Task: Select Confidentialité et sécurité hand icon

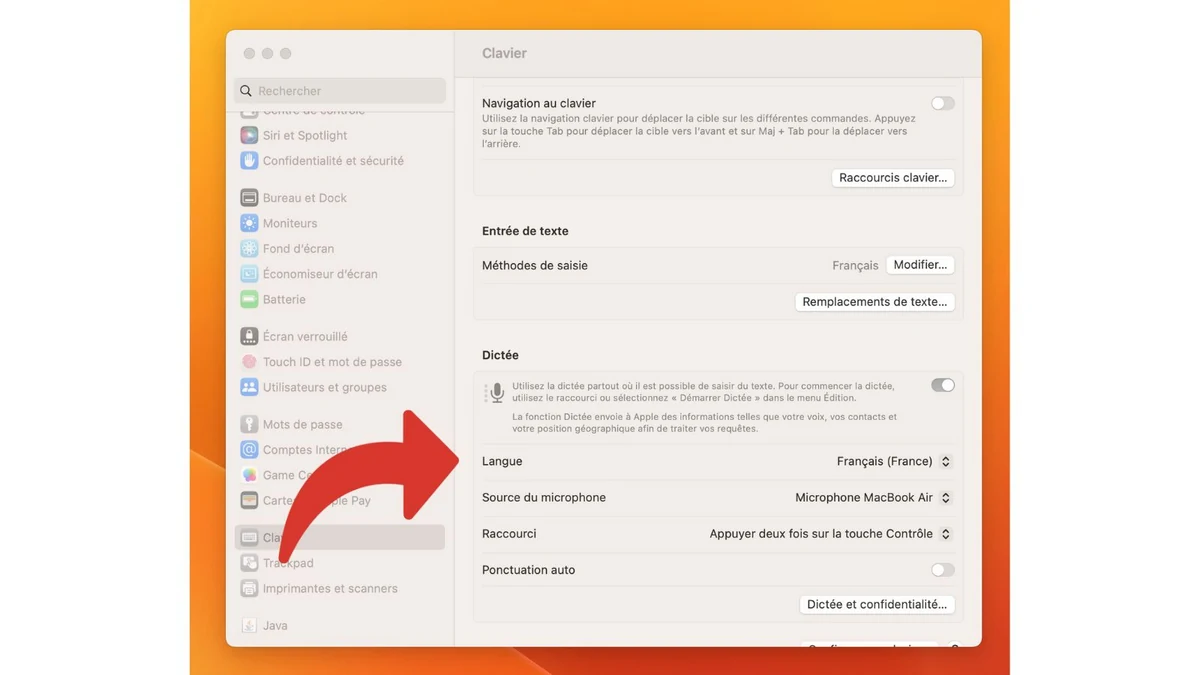Action: 249,160
